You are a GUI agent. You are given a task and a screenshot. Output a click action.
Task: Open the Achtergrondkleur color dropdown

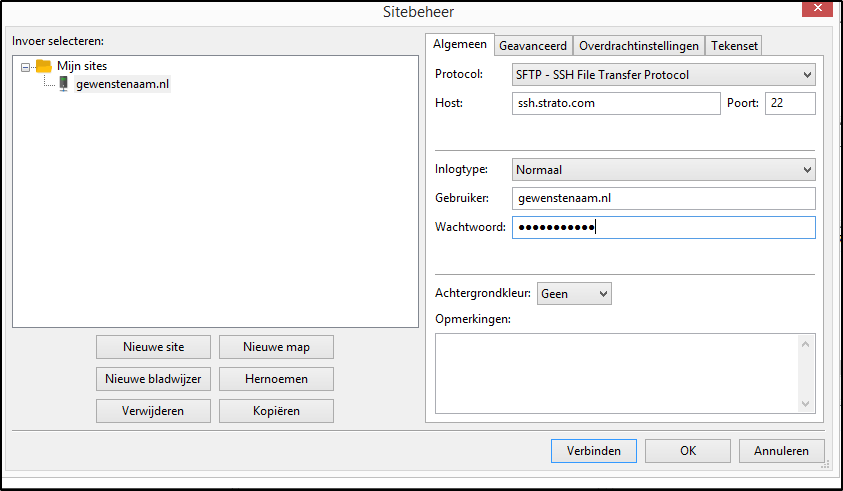coord(574,294)
